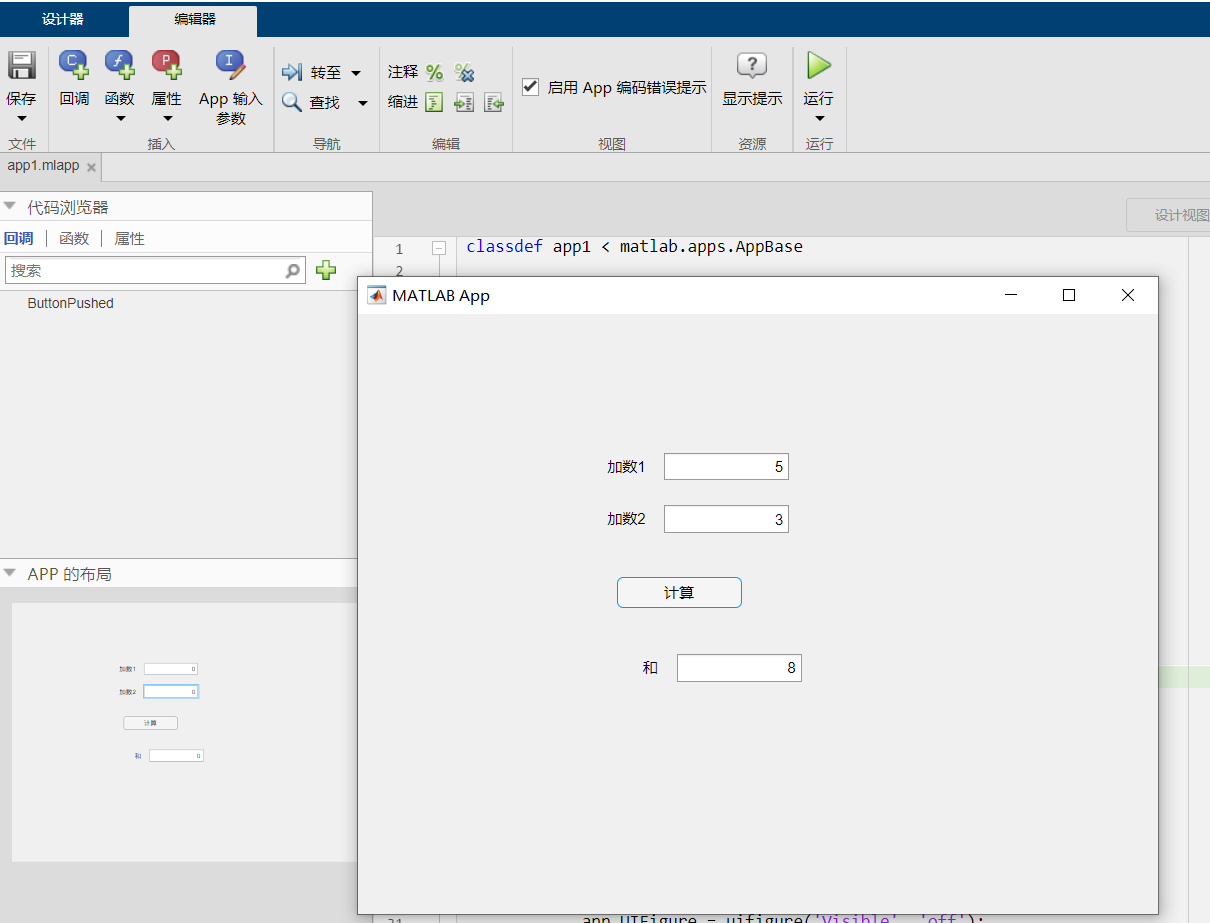The height and width of the screenshot is (923, 1210).
Task: Click line number 1 in editor gutter
Action: (x=399, y=249)
